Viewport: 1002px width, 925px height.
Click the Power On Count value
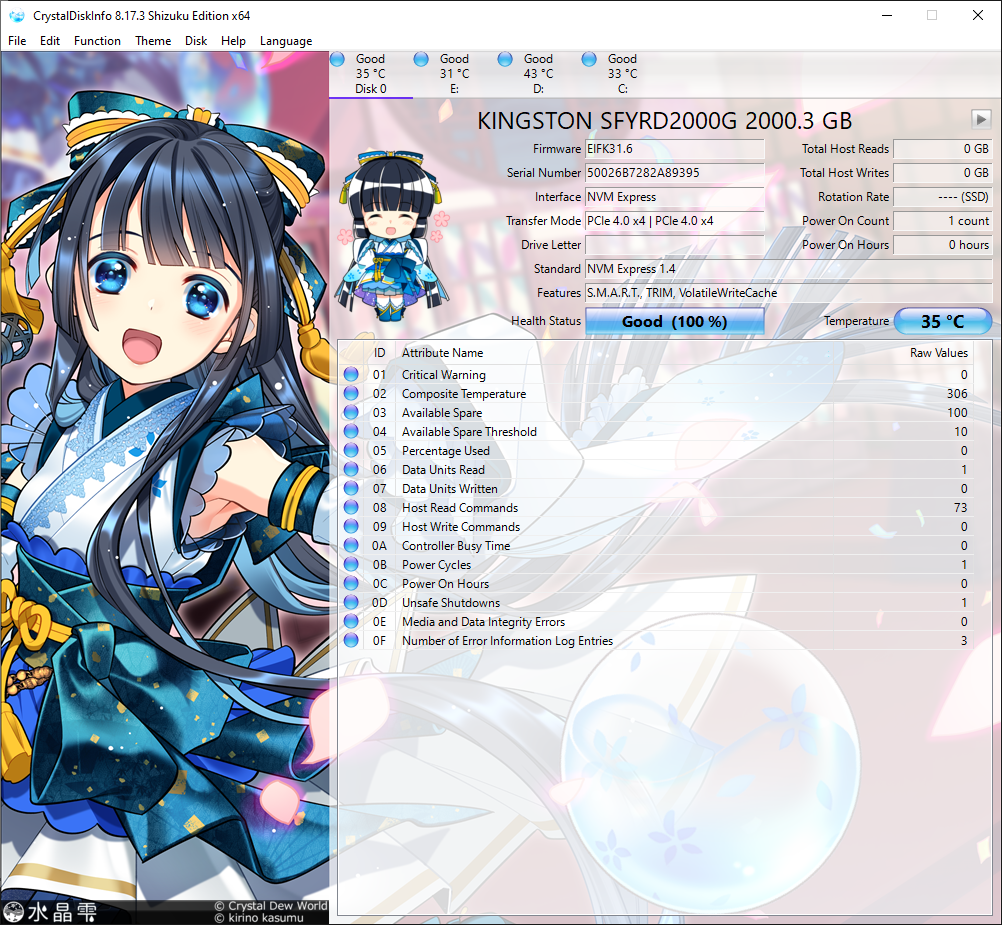tap(943, 221)
